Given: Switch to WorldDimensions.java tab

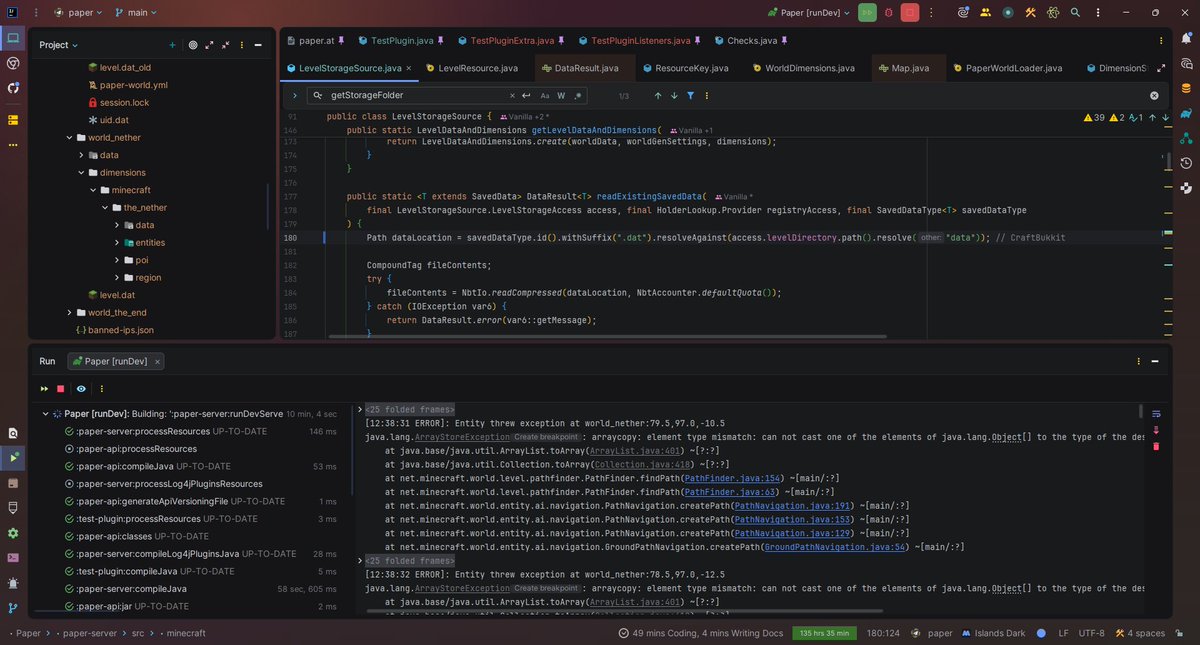Looking at the screenshot, I should pyautogui.click(x=802, y=68).
